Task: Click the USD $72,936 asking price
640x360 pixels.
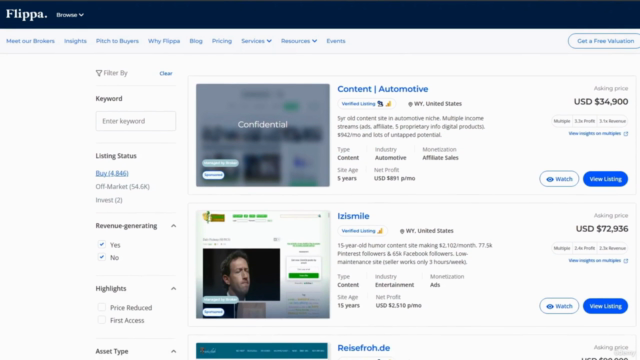Action: 602,229
